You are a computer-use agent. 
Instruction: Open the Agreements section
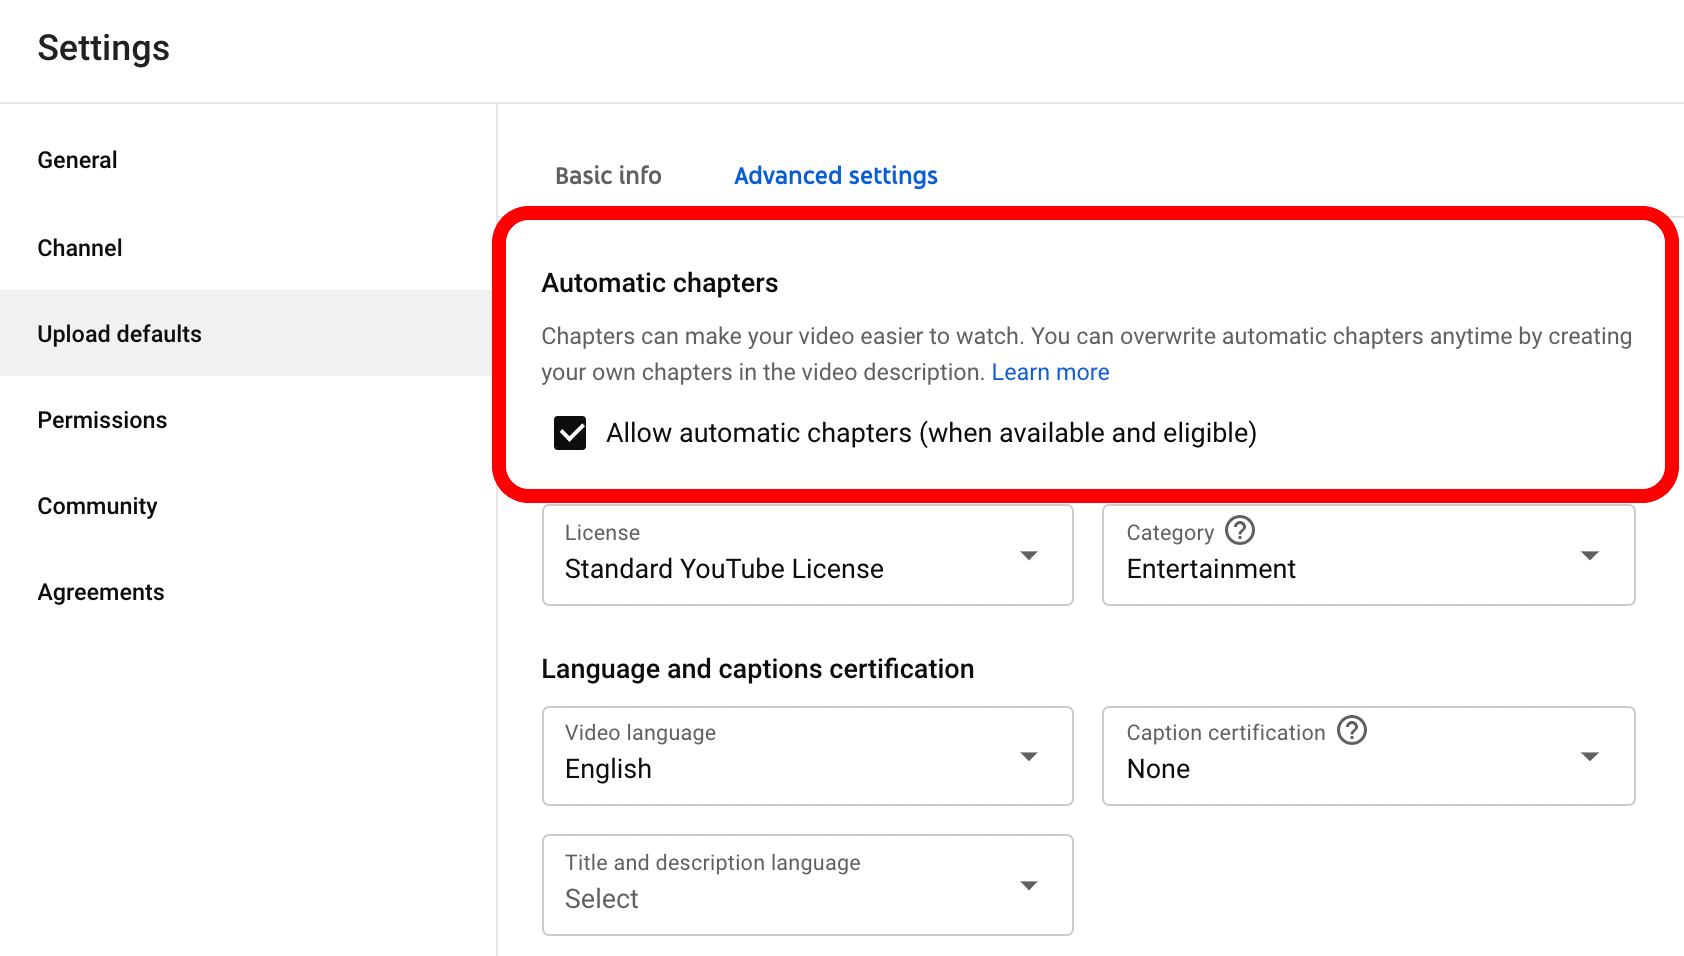tap(100, 592)
